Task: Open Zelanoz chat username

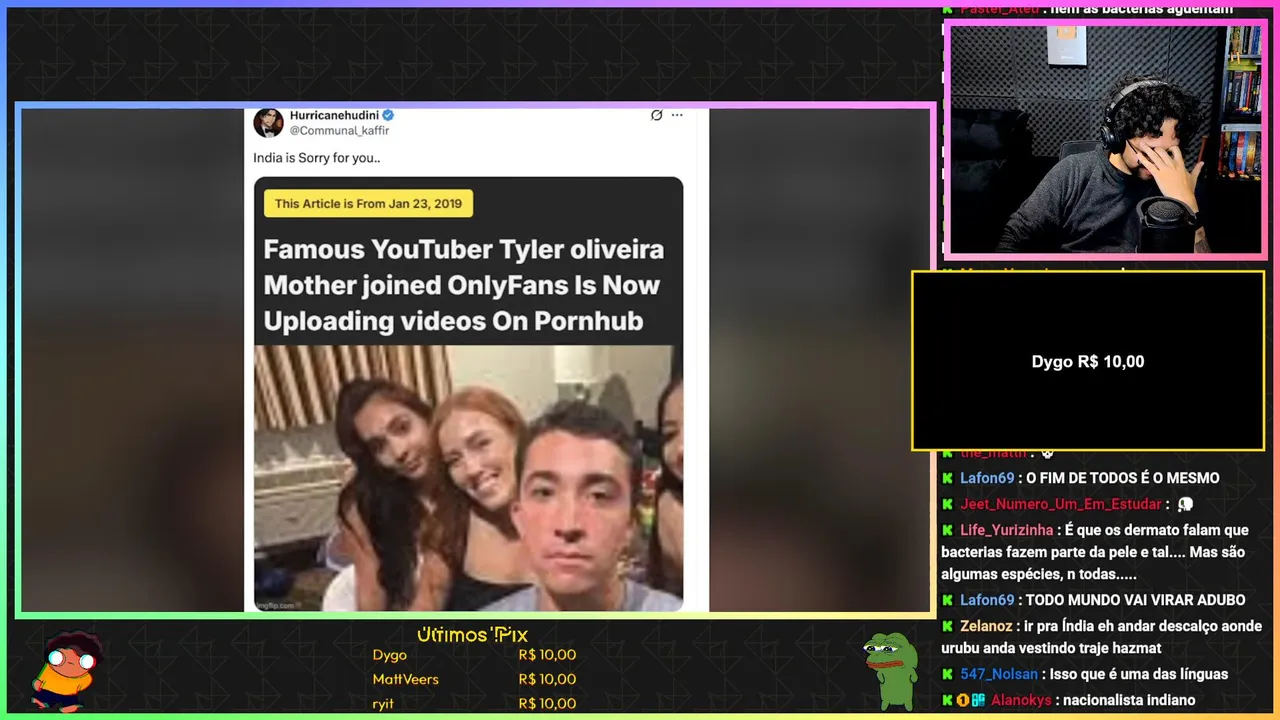Action: coord(988,626)
